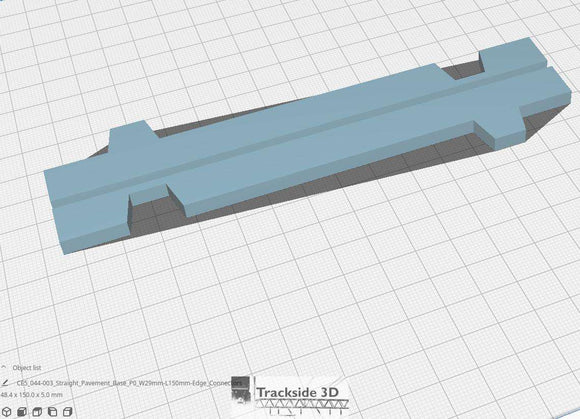The height and width of the screenshot is (419, 580).
Task: Click the Object list heading label
Action: (x=27, y=368)
